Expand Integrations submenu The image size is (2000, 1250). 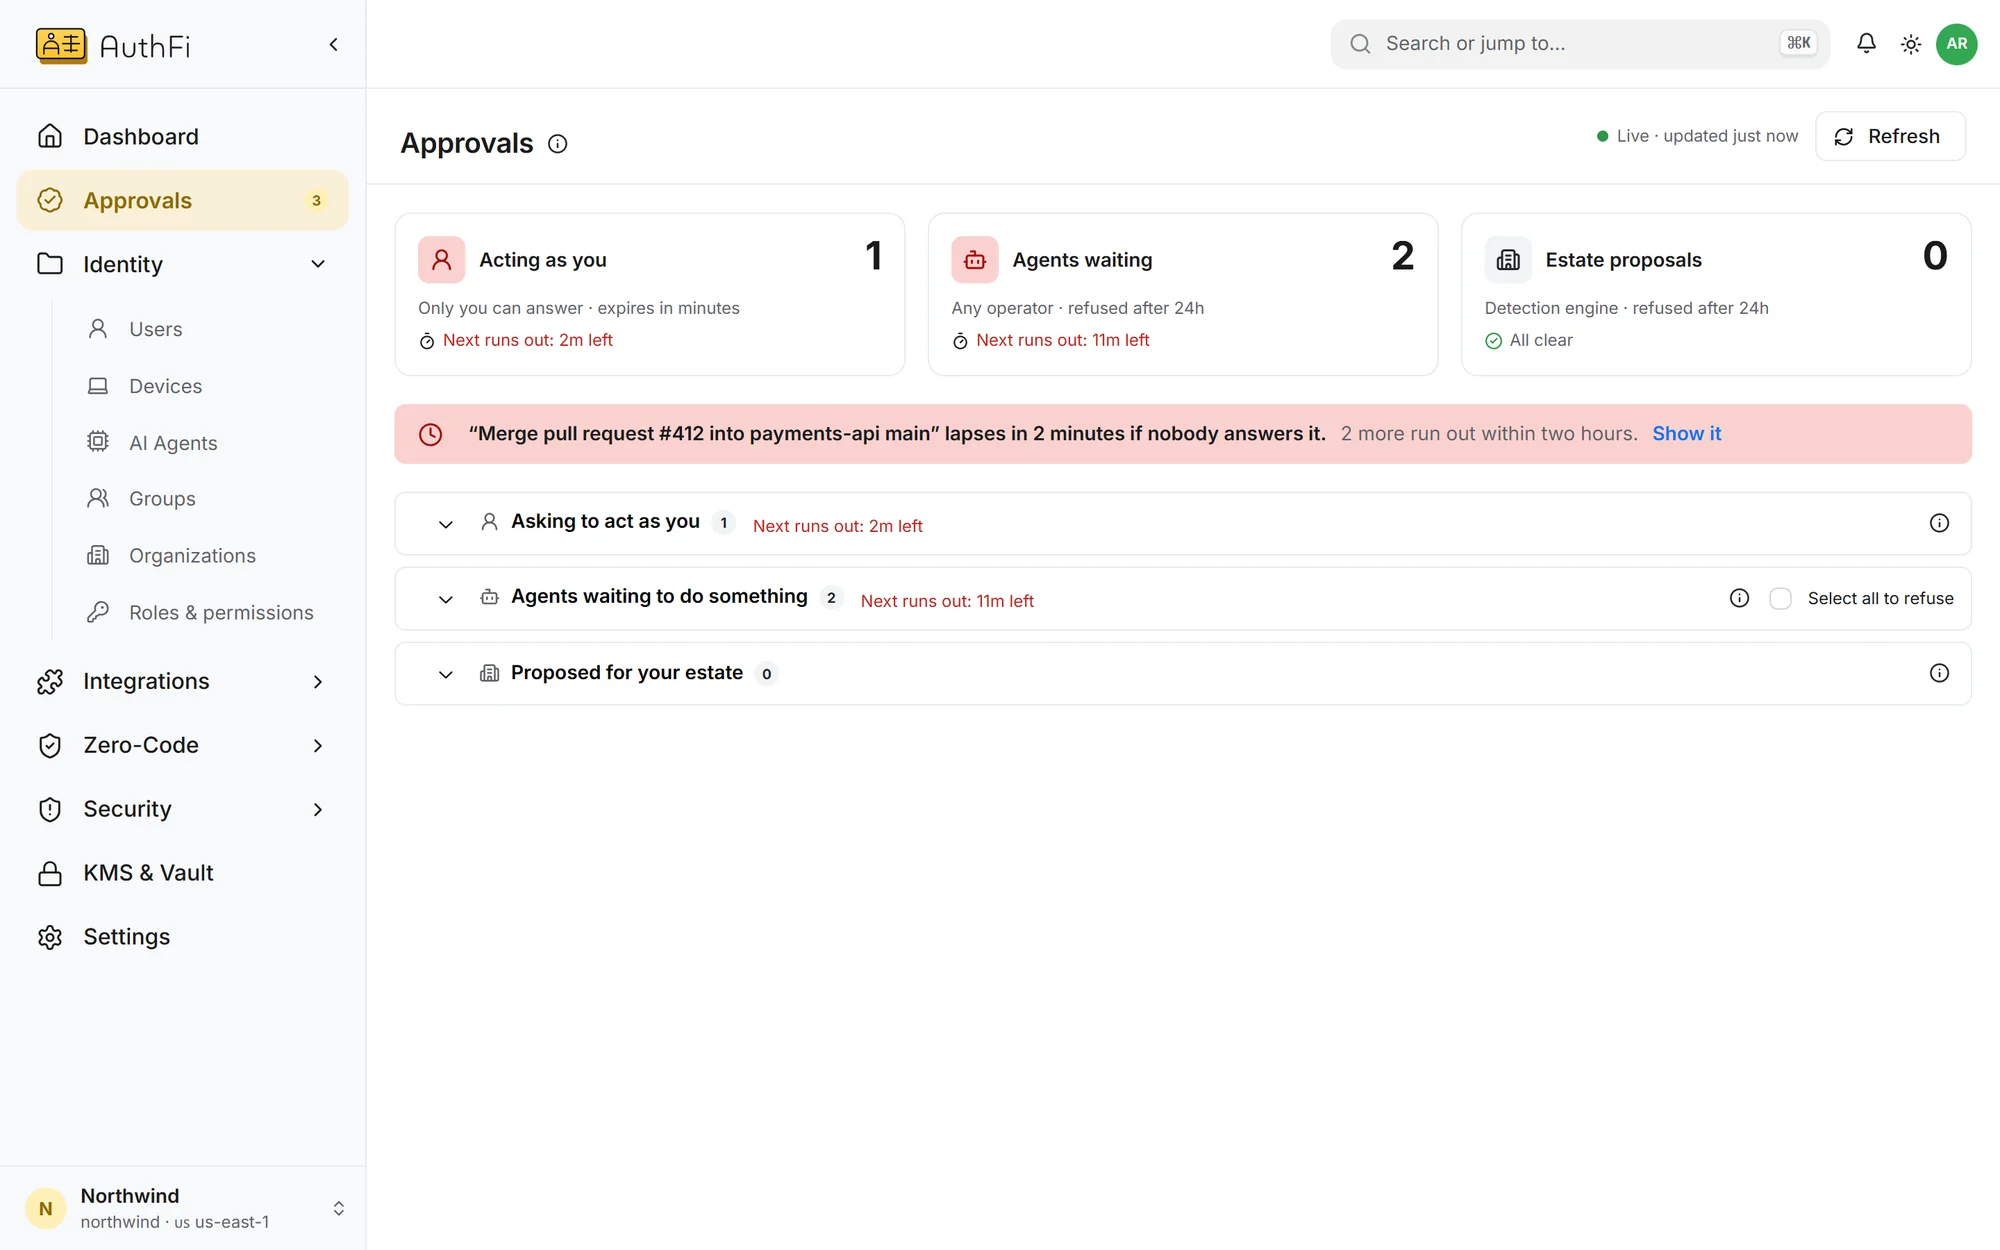(x=318, y=682)
